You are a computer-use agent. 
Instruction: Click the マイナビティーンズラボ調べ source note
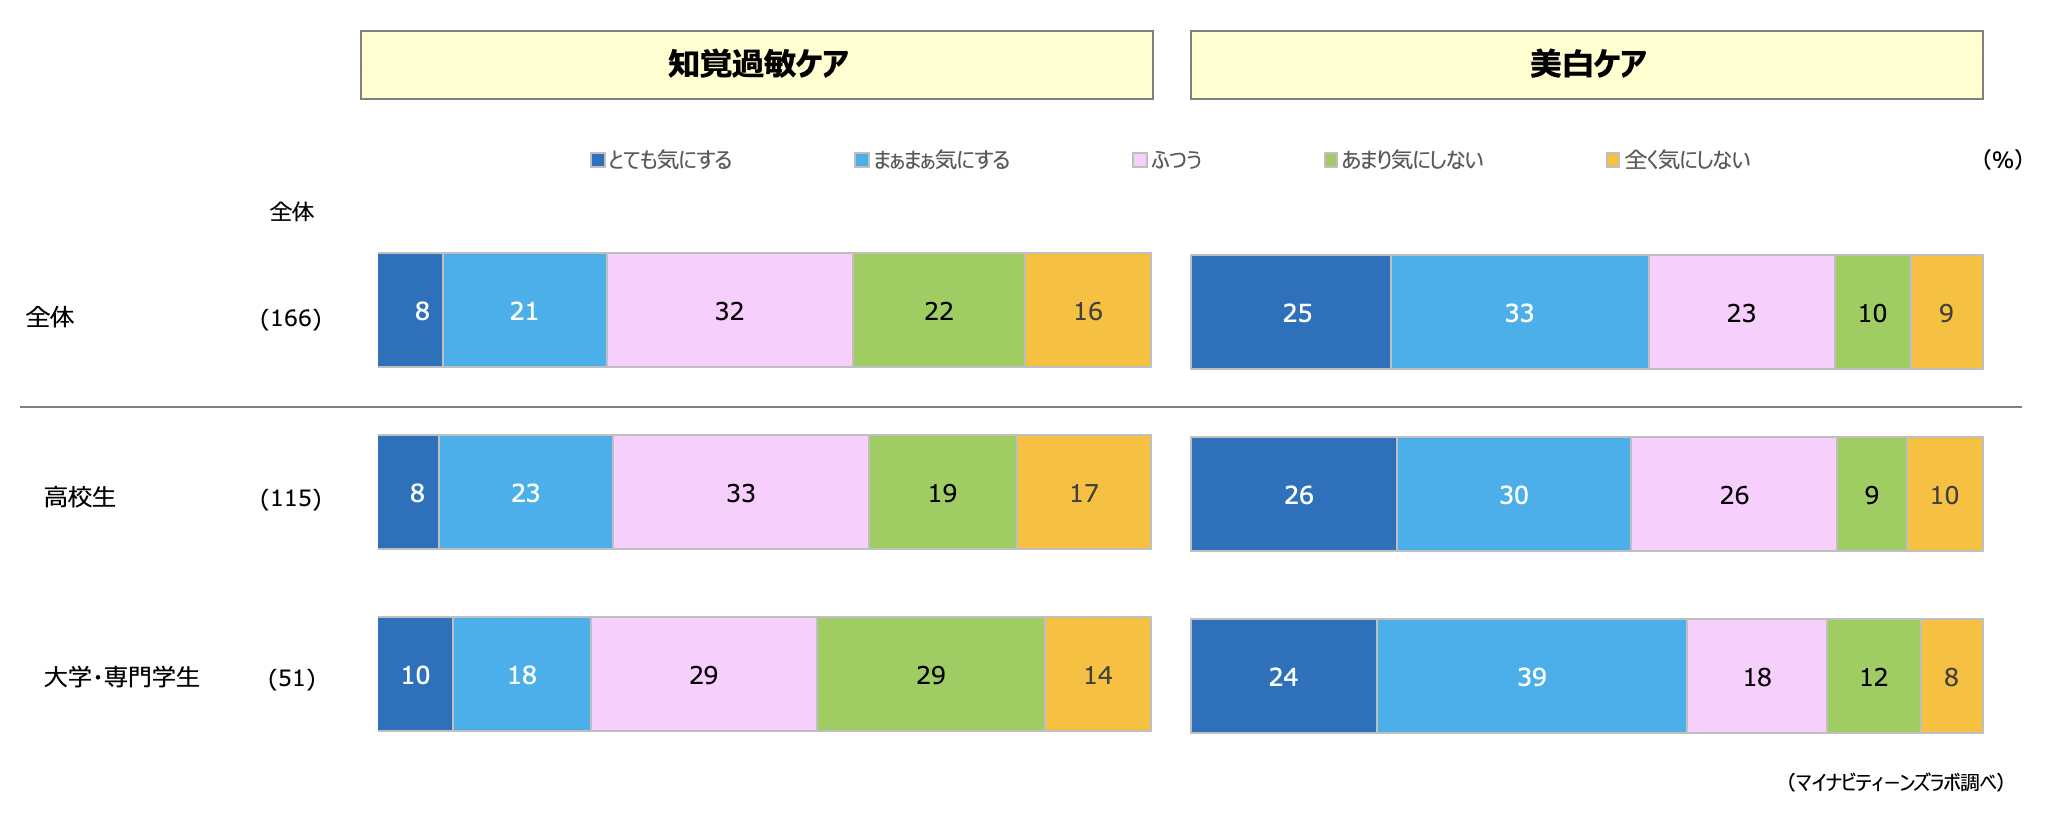[x=1896, y=782]
